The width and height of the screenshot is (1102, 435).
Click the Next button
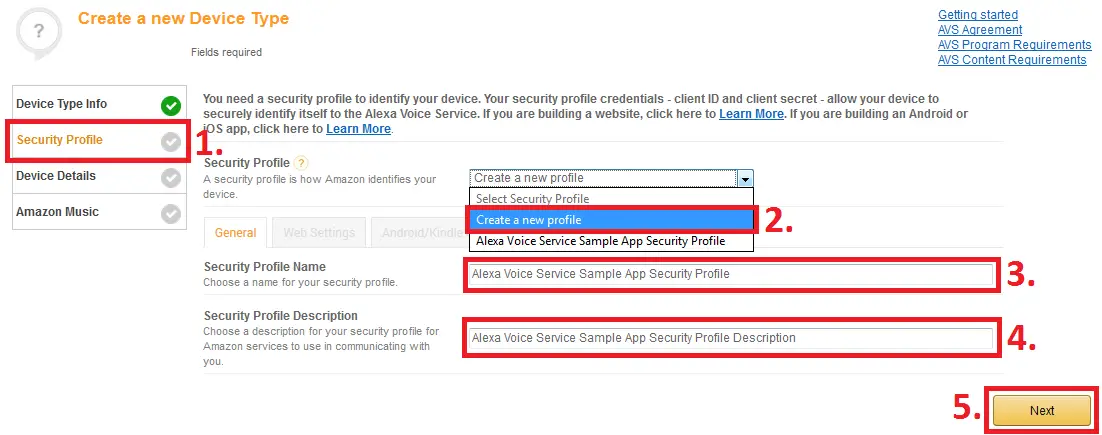click(1042, 410)
